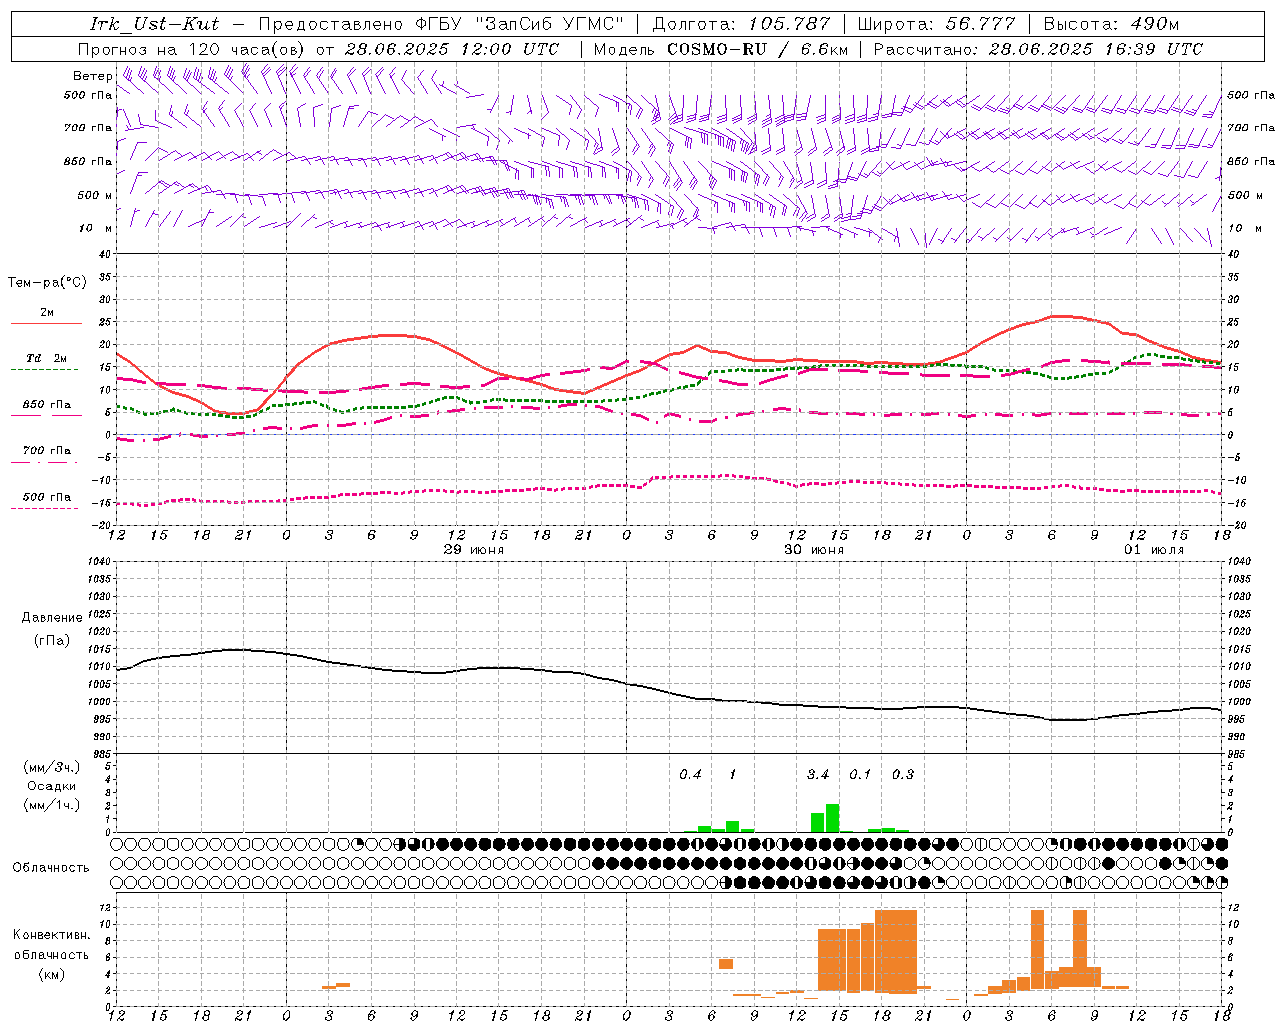Image resolution: width=1280 pixels, height=1024 pixels.
Task: Click the '0.4' precipitation amount
Action: click(x=690, y=774)
